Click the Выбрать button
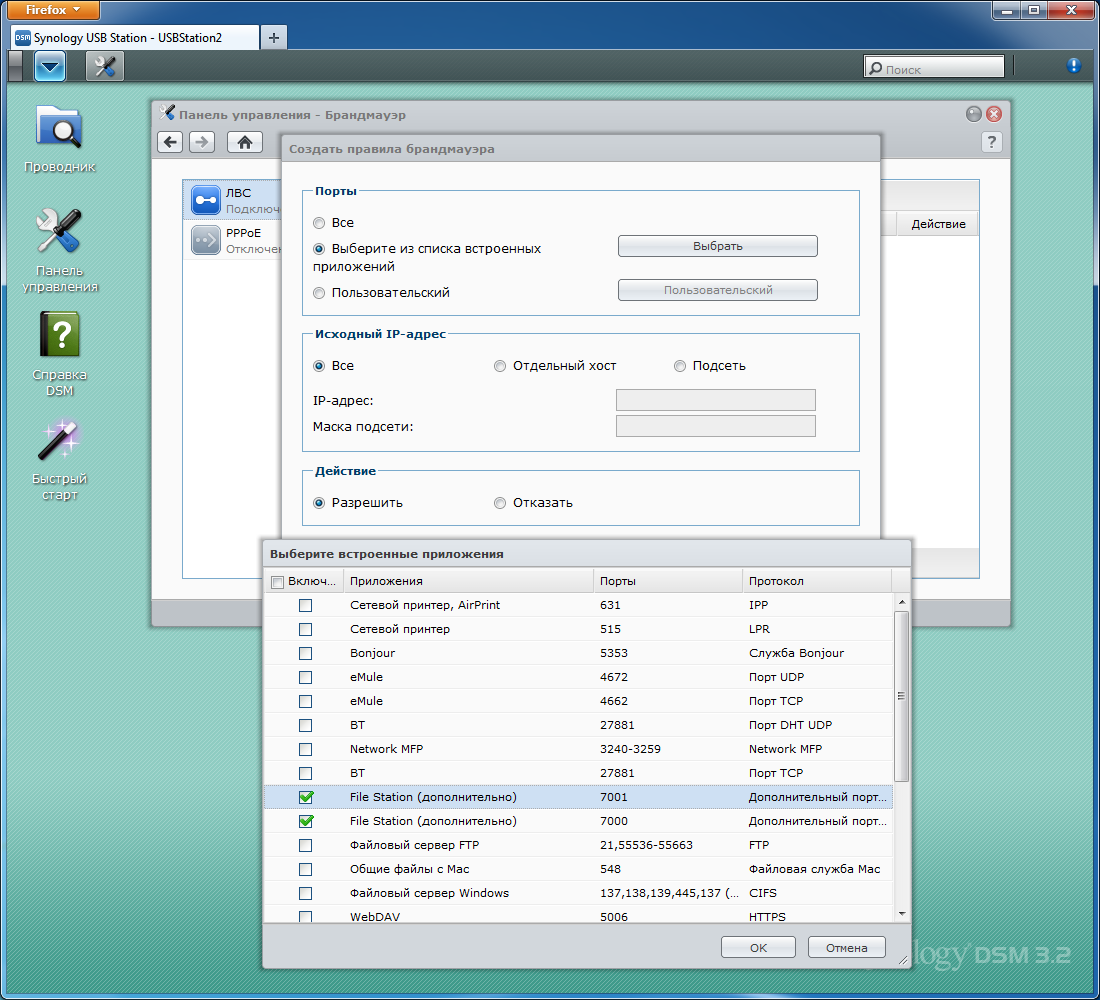This screenshot has height=1000, width=1100. click(717, 246)
